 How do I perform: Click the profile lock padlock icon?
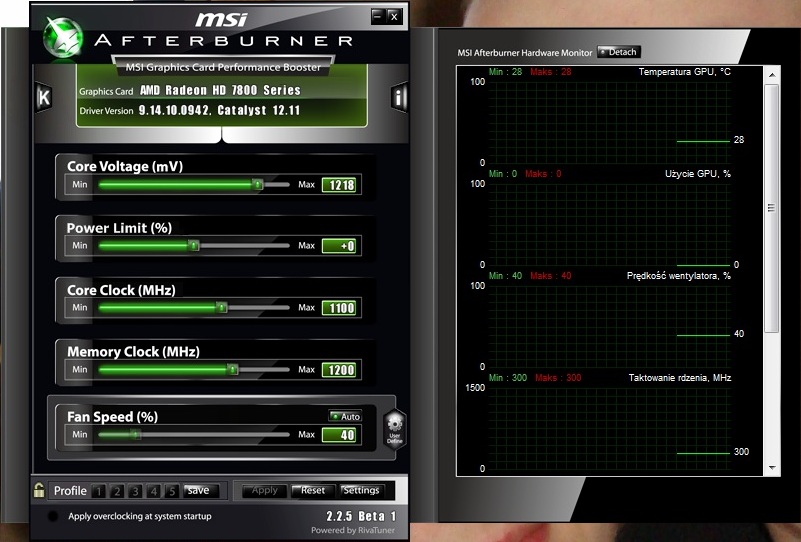click(x=39, y=491)
